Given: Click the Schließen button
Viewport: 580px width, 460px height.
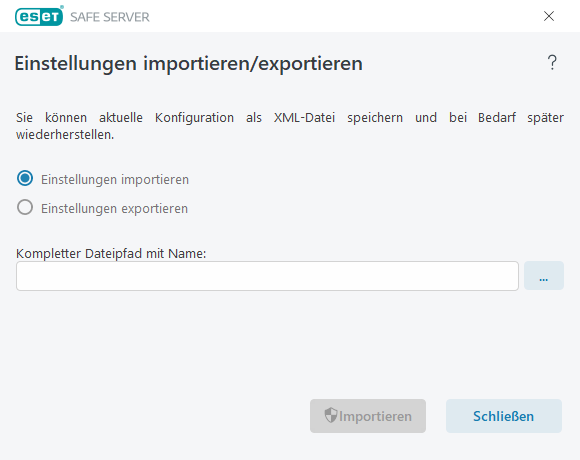Looking at the screenshot, I should [504, 416].
